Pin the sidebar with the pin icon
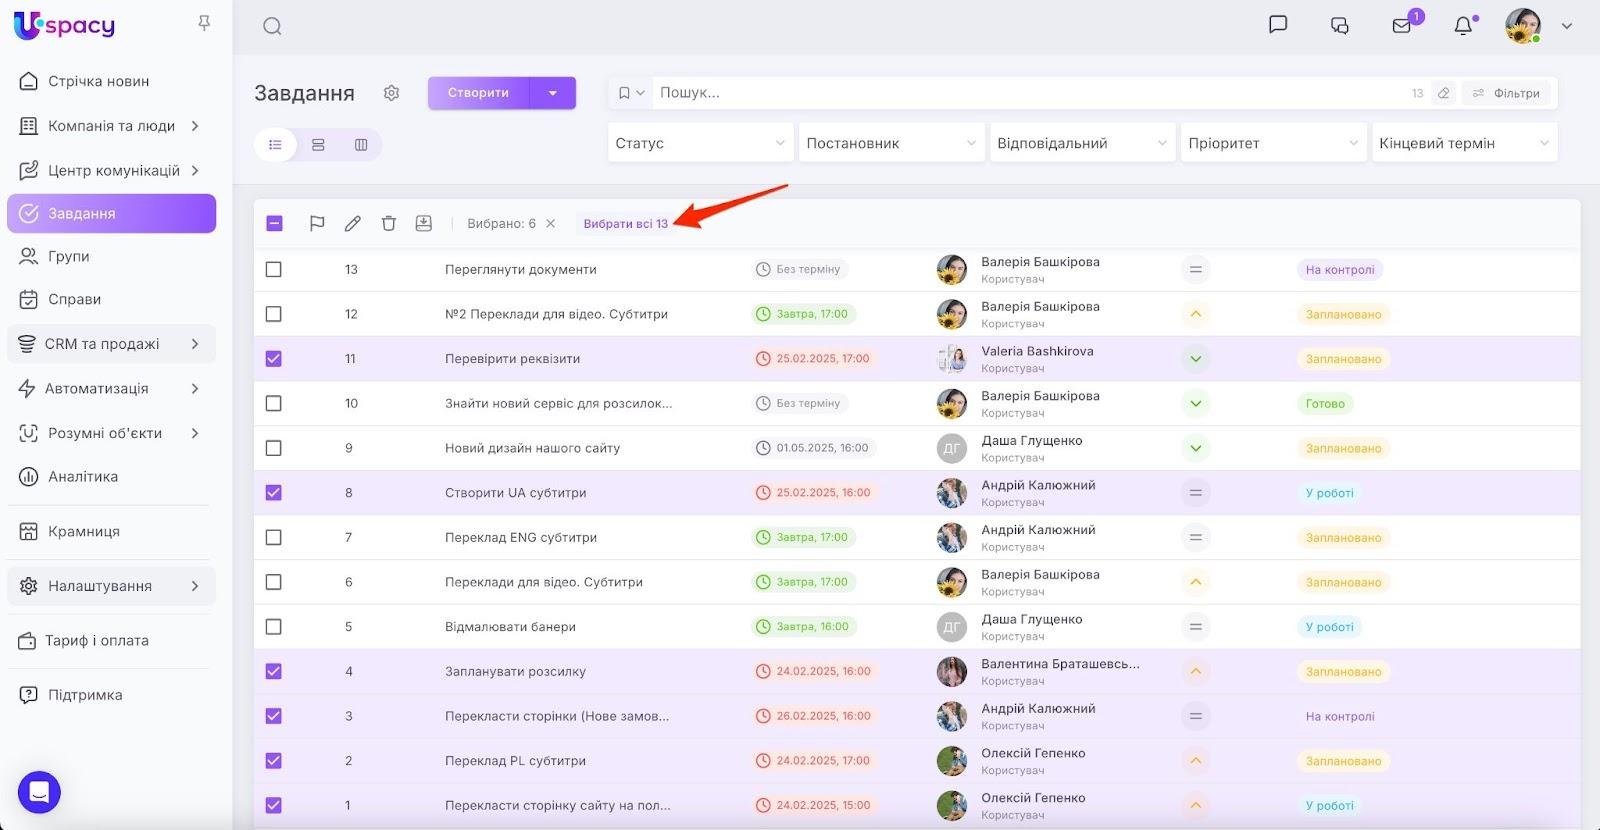The height and width of the screenshot is (830, 1600). click(204, 23)
